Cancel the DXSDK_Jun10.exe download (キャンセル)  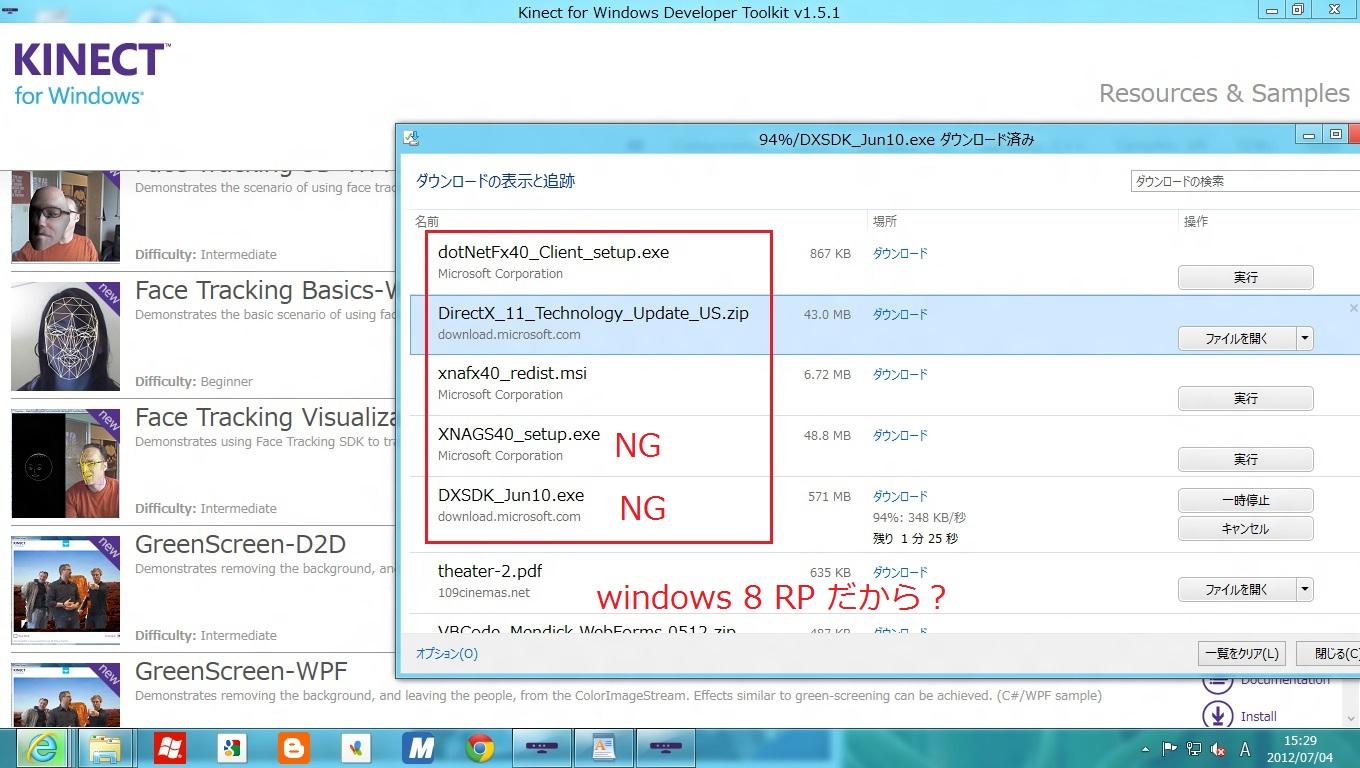pyautogui.click(x=1245, y=529)
